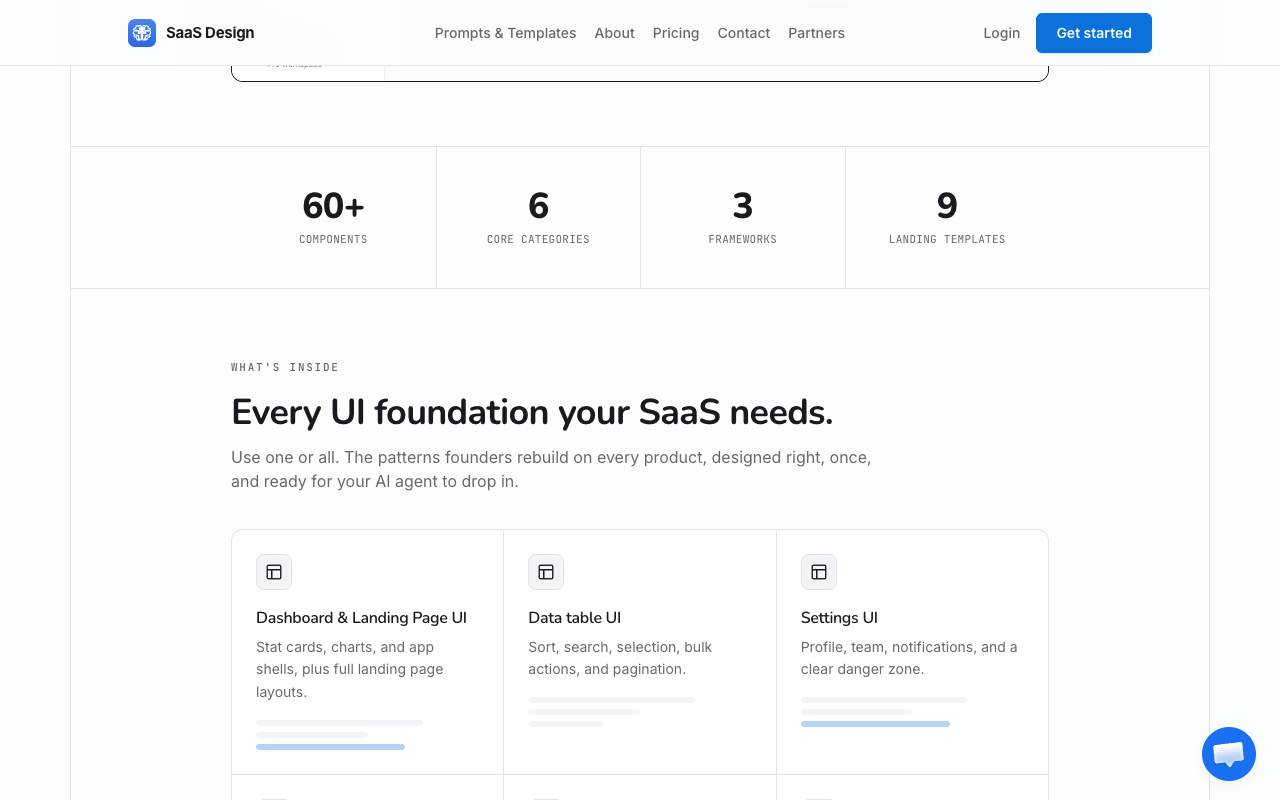
Task: Click the LANDING TEMPLATES label
Action: click(x=947, y=239)
